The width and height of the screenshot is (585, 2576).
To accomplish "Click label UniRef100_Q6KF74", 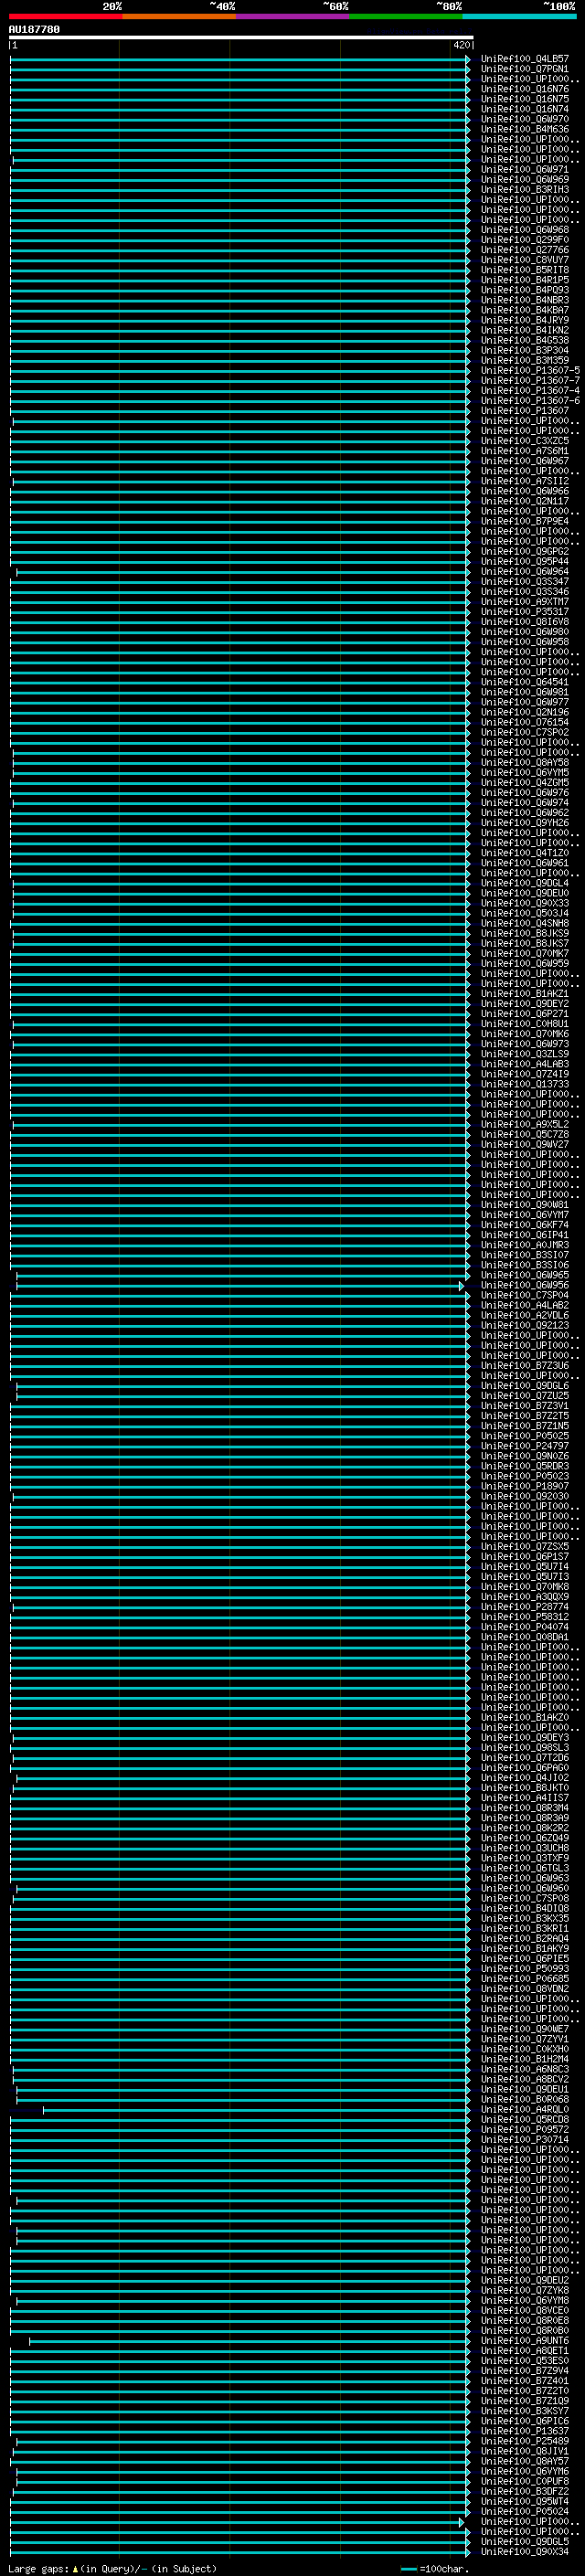I will coord(525,1225).
